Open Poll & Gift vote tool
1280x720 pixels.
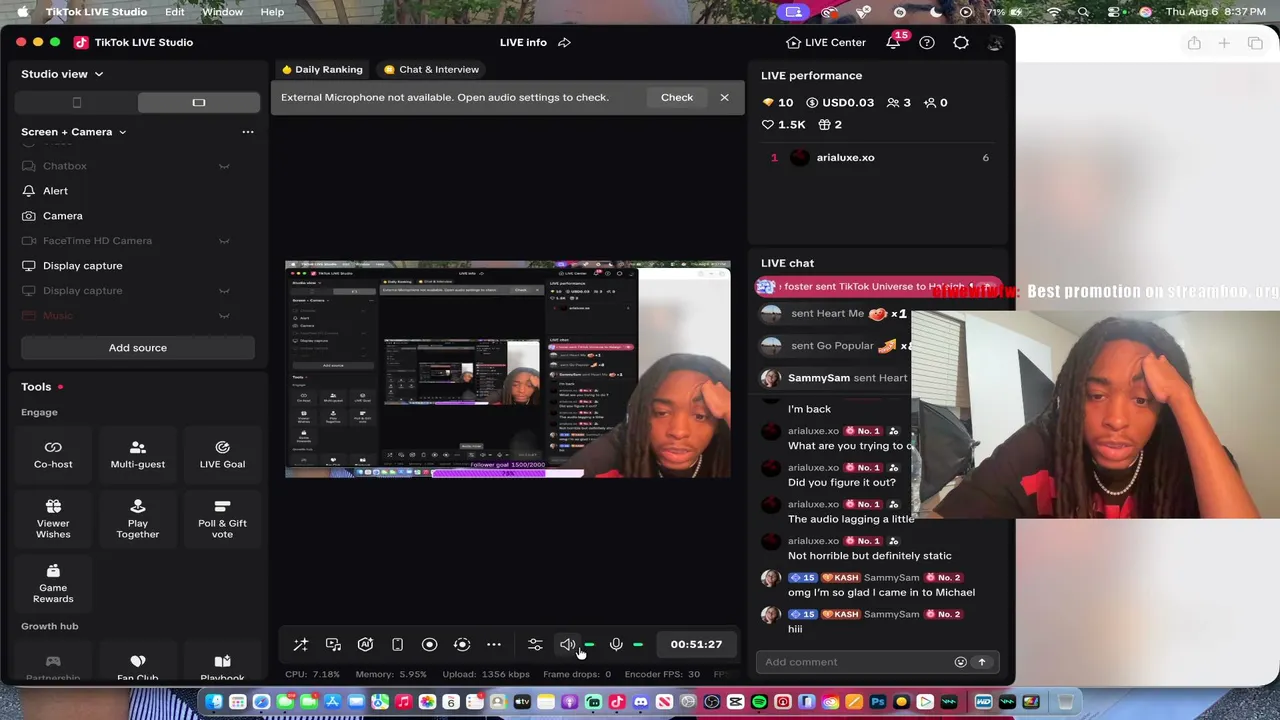pyautogui.click(x=222, y=519)
